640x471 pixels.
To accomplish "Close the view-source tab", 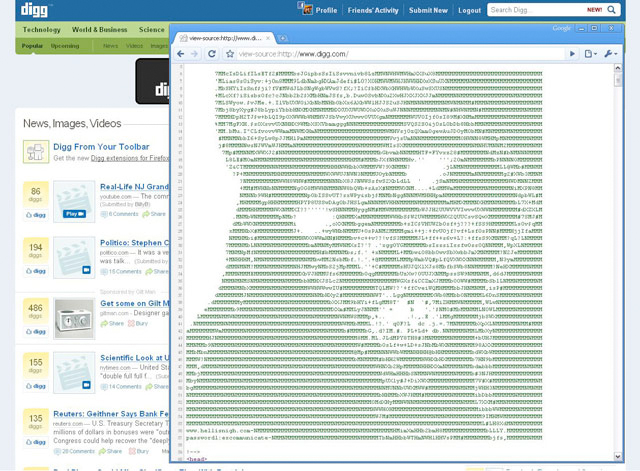I will [268, 38].
